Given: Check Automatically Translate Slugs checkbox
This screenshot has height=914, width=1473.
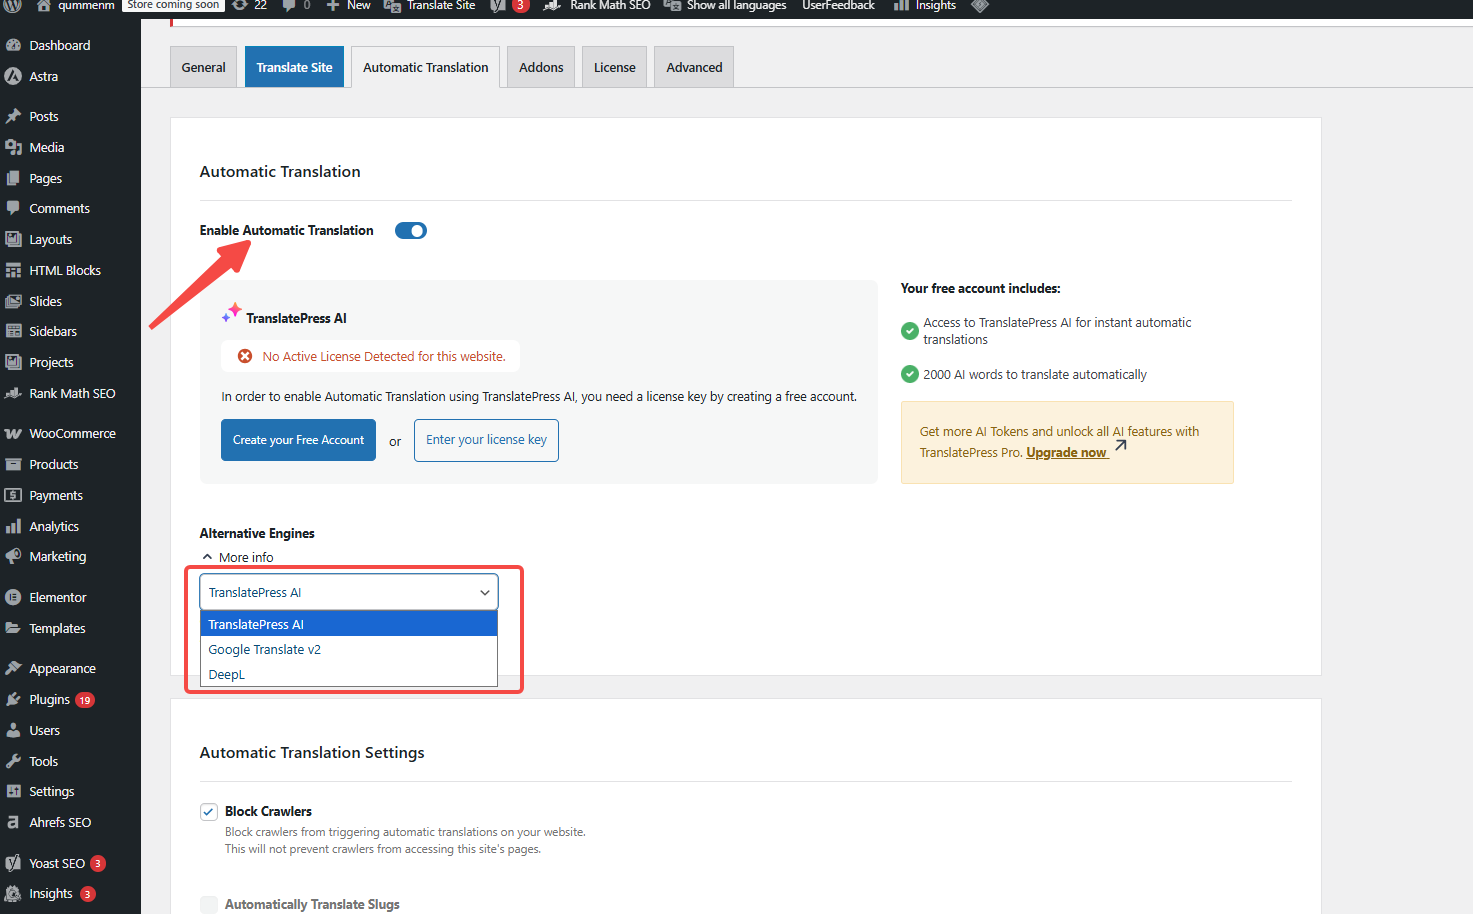Looking at the screenshot, I should pos(209,905).
